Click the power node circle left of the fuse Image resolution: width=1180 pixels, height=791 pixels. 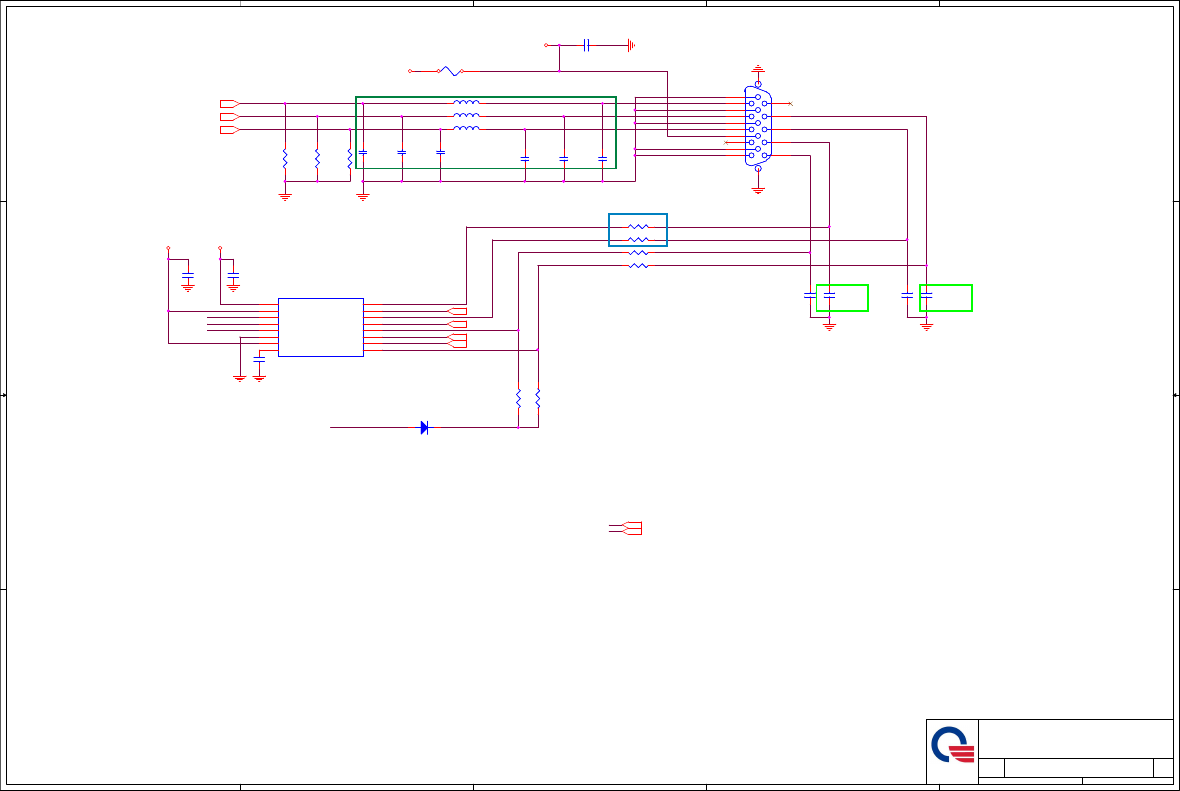409,71
